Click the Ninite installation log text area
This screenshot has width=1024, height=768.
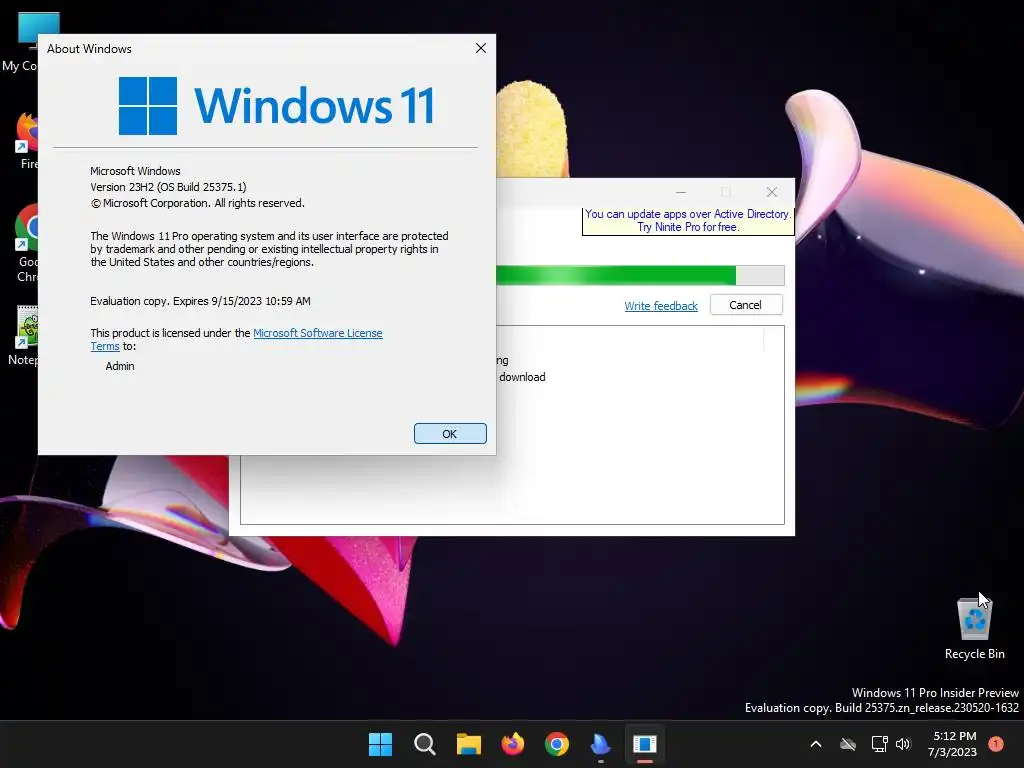[x=512, y=424]
